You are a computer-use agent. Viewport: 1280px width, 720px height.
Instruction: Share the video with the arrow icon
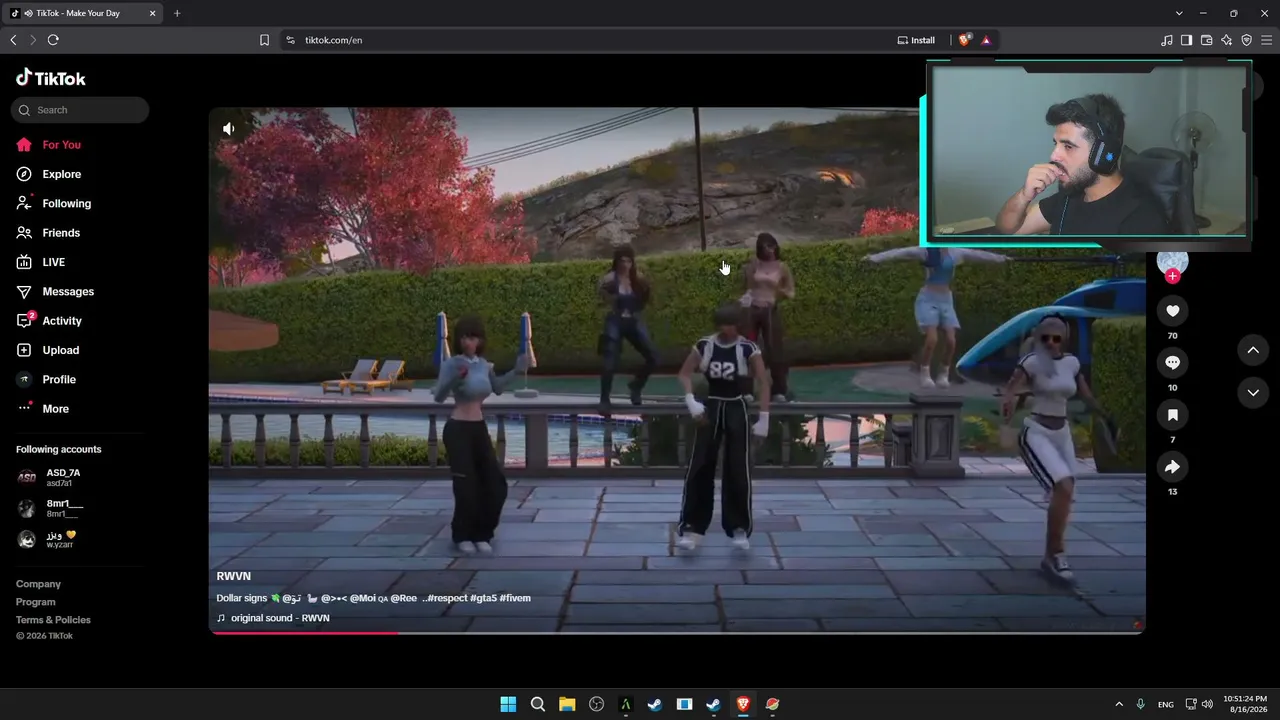[1173, 466]
